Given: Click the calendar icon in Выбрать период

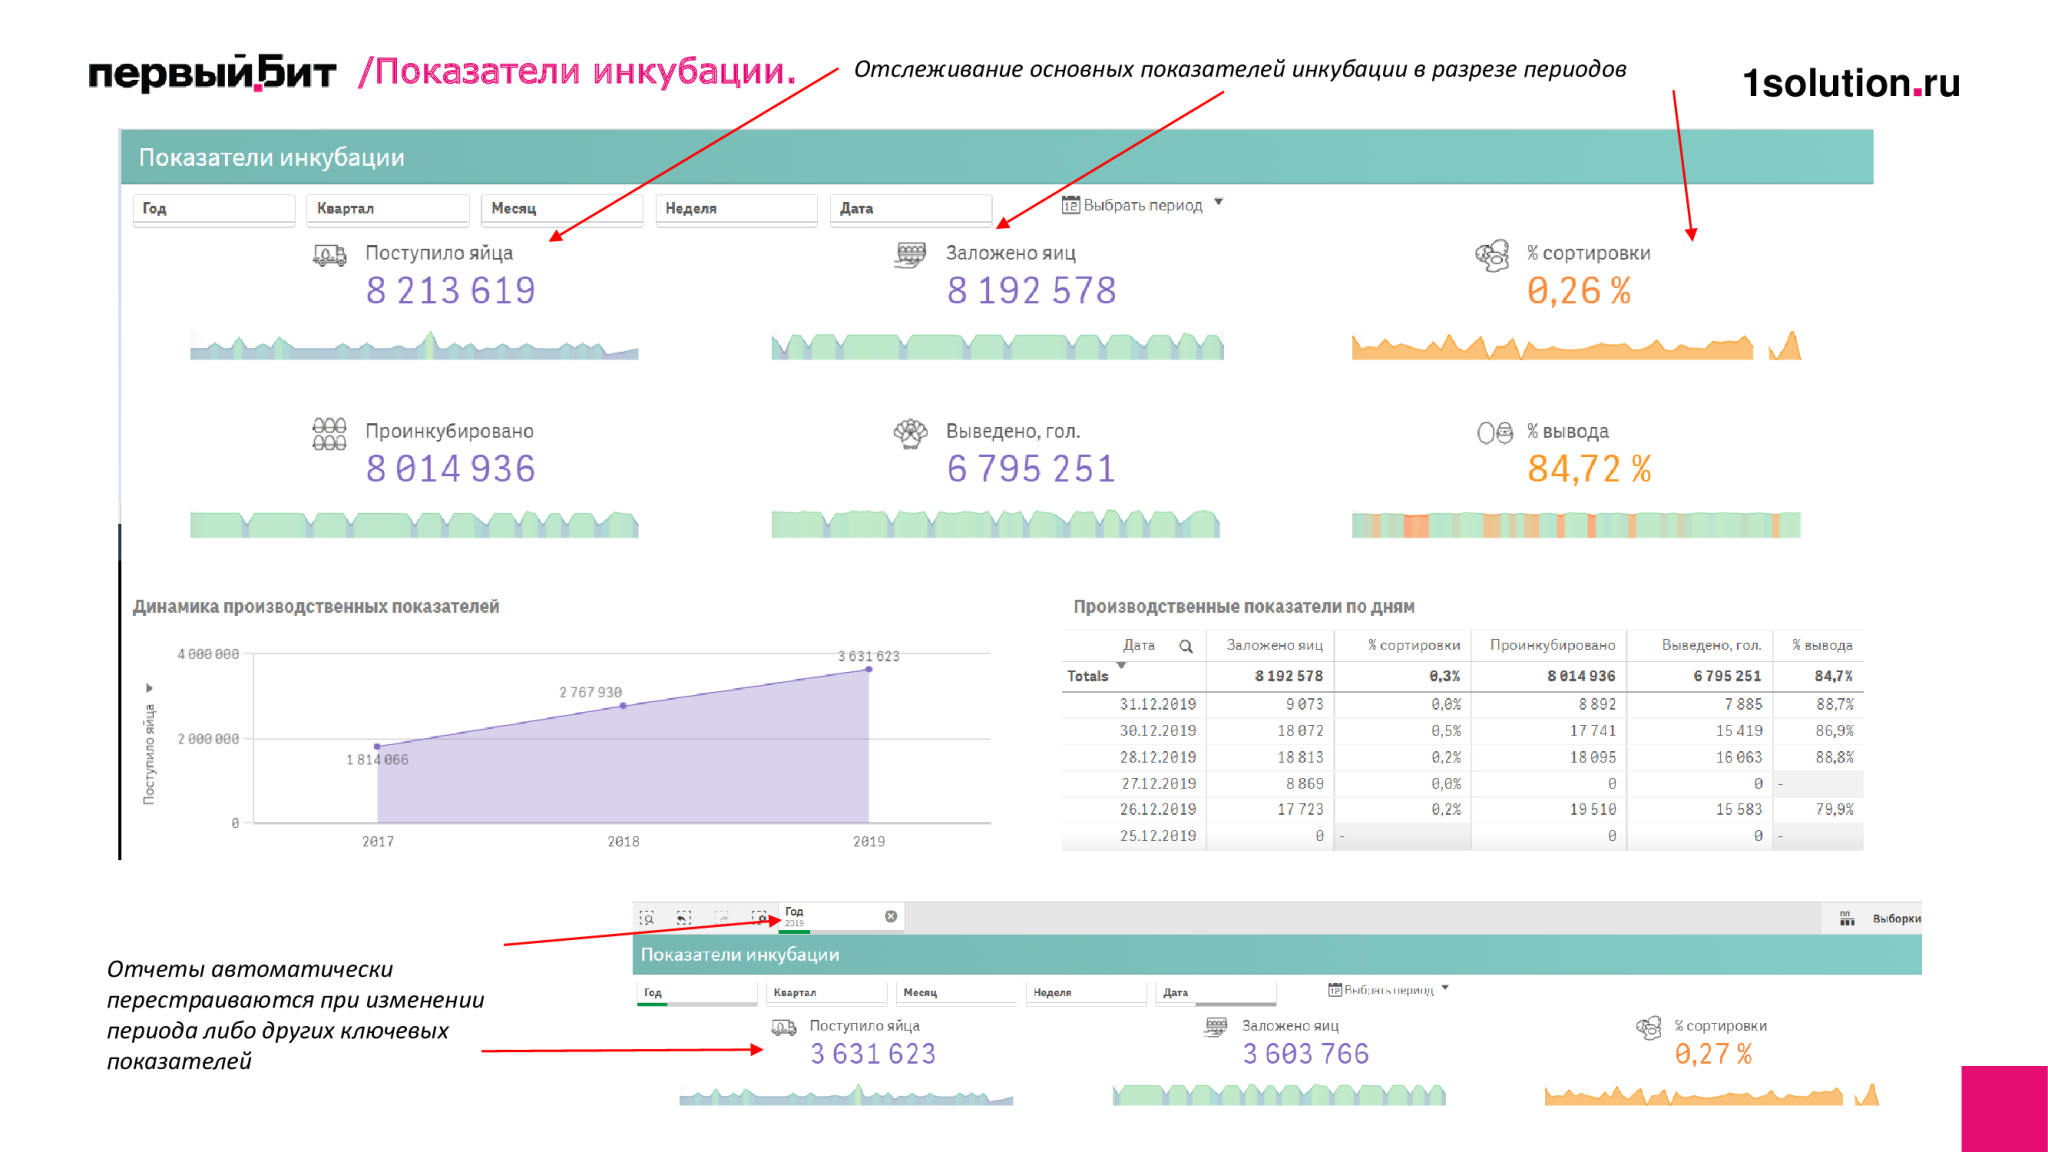Looking at the screenshot, I should point(1071,205).
